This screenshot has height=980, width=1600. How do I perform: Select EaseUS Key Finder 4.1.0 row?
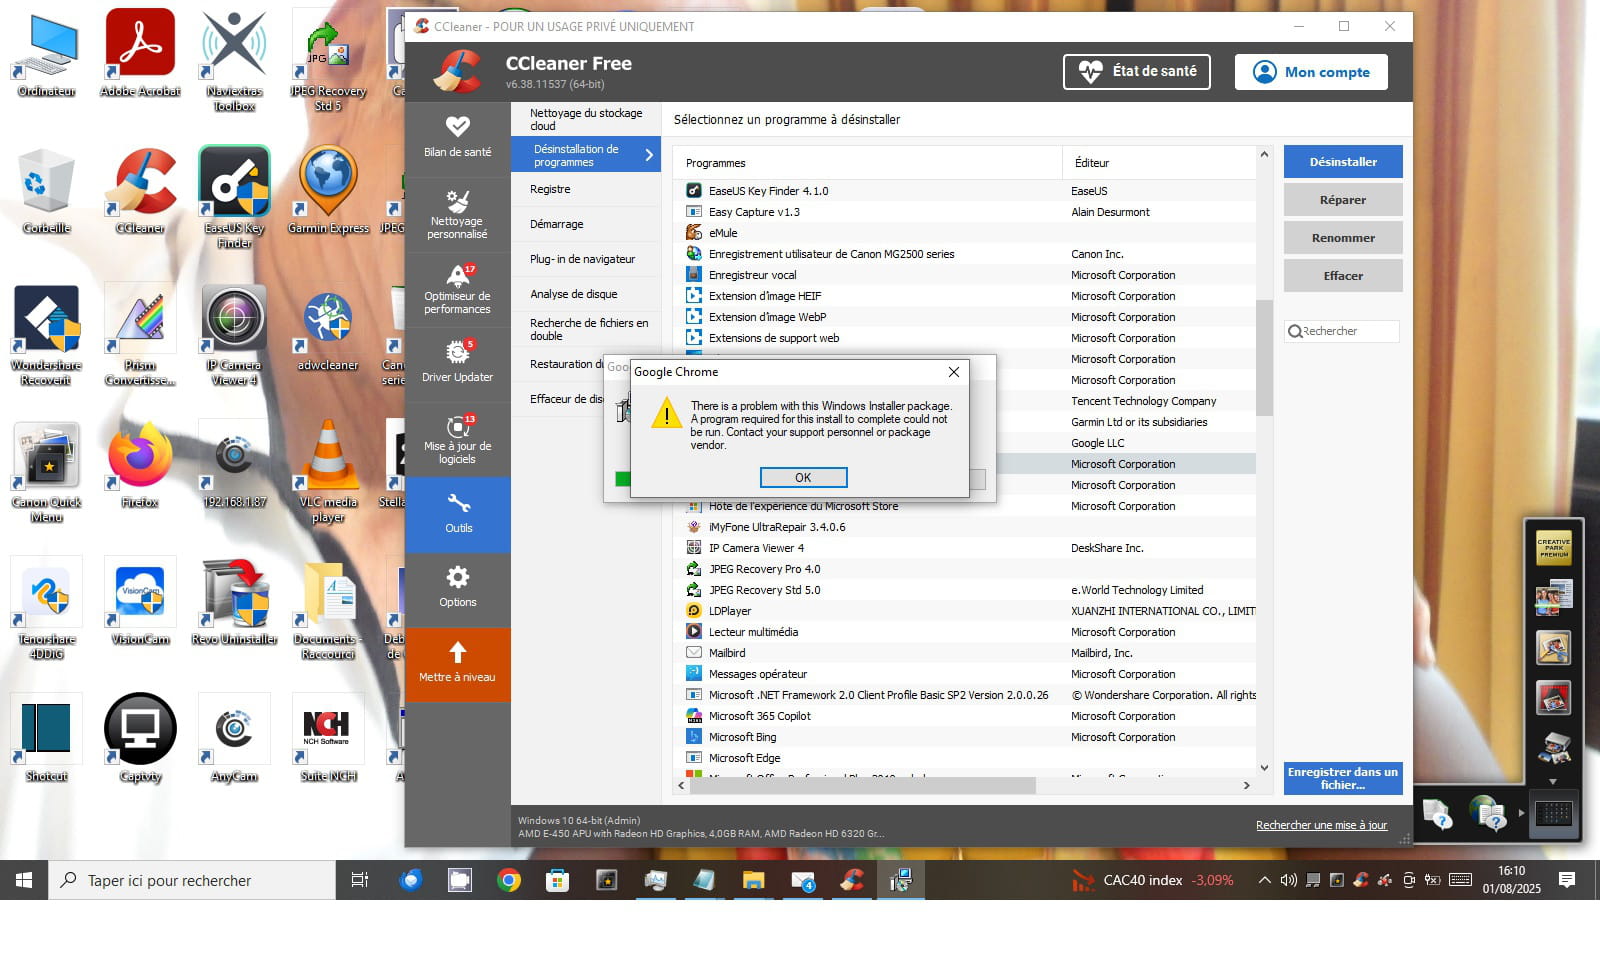[x=965, y=191]
